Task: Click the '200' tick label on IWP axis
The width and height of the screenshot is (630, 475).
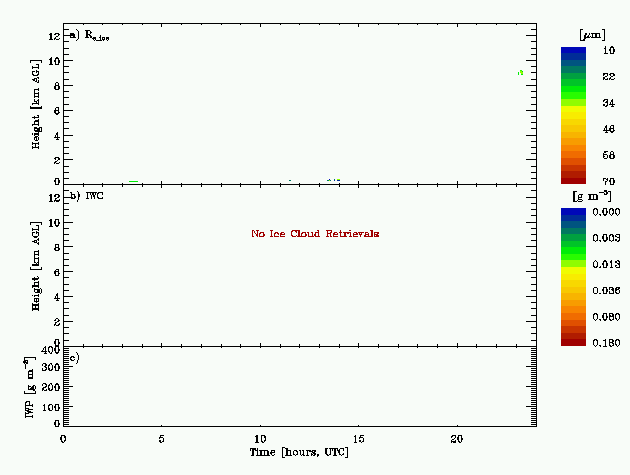Action: (x=51, y=387)
